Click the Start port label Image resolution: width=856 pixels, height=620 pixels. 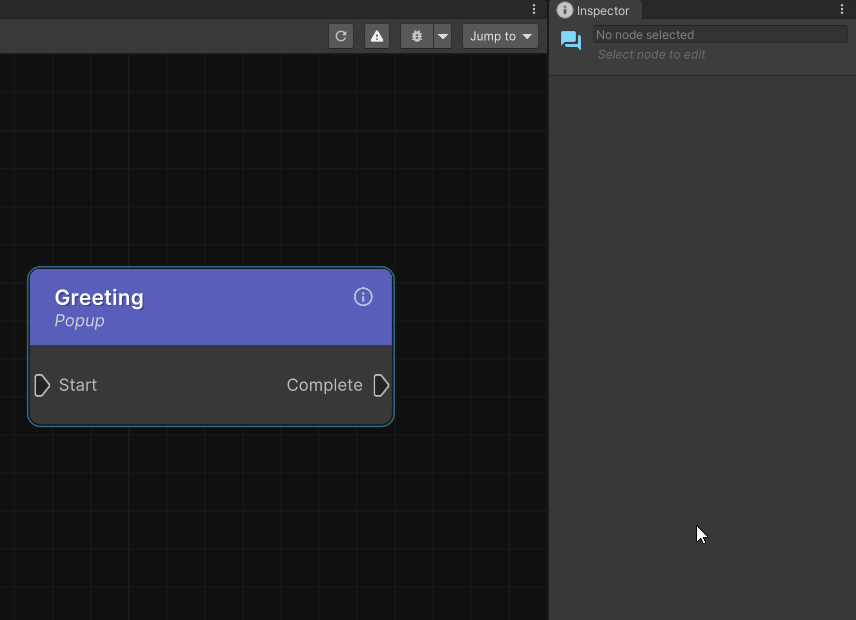click(x=78, y=385)
